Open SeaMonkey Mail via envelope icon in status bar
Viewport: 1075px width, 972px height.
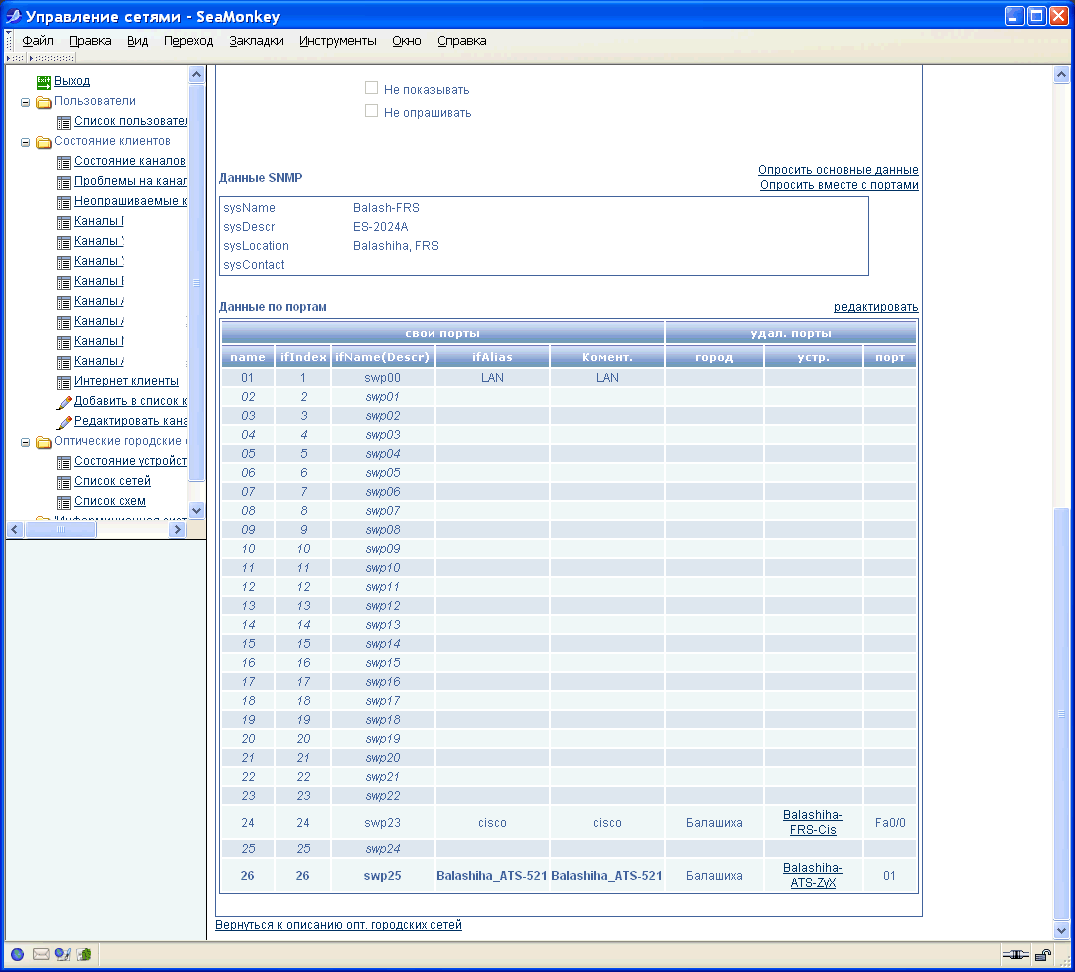(42, 953)
